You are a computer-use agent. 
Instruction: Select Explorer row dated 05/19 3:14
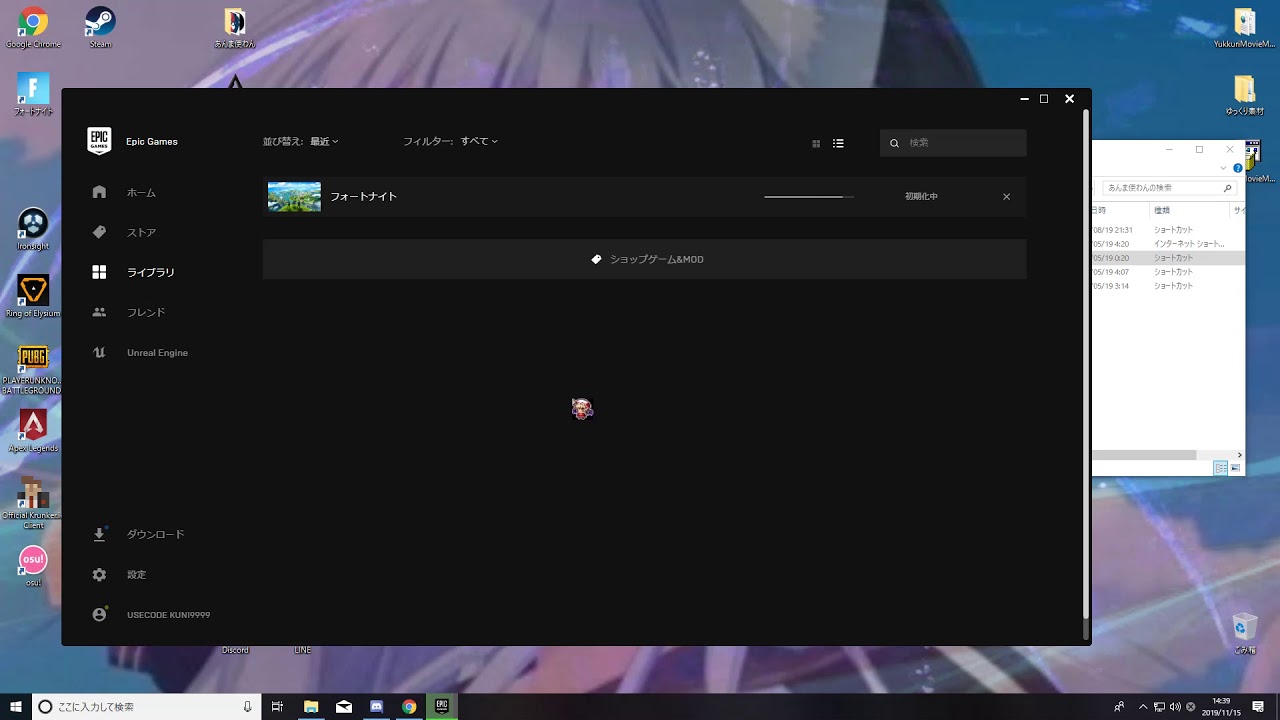click(x=1167, y=286)
